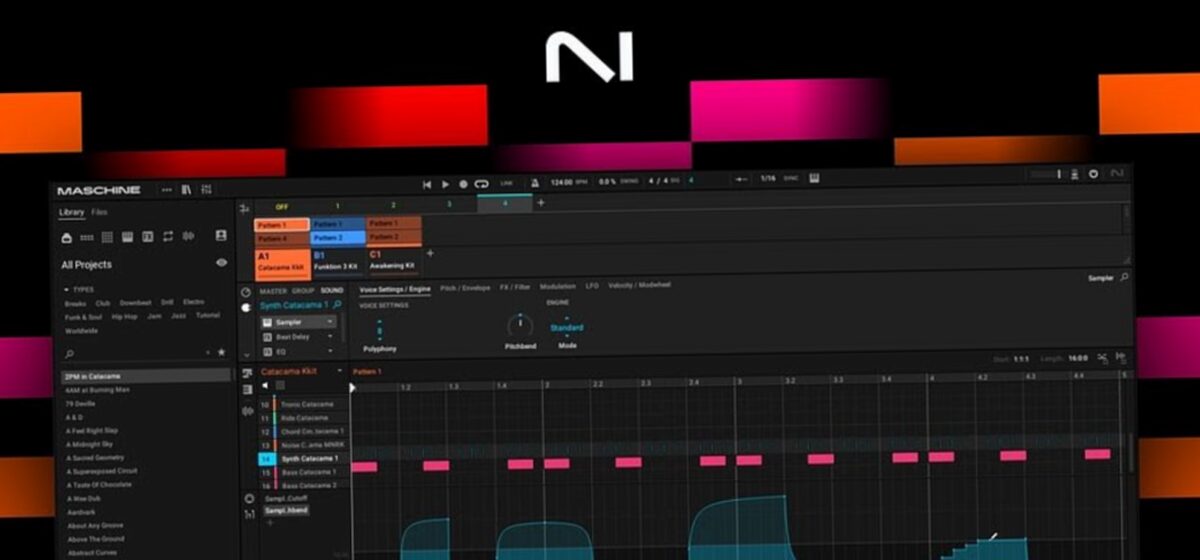Image resolution: width=1200 pixels, height=560 pixels.
Task: Select the Loops icon in browser
Action: (167, 236)
